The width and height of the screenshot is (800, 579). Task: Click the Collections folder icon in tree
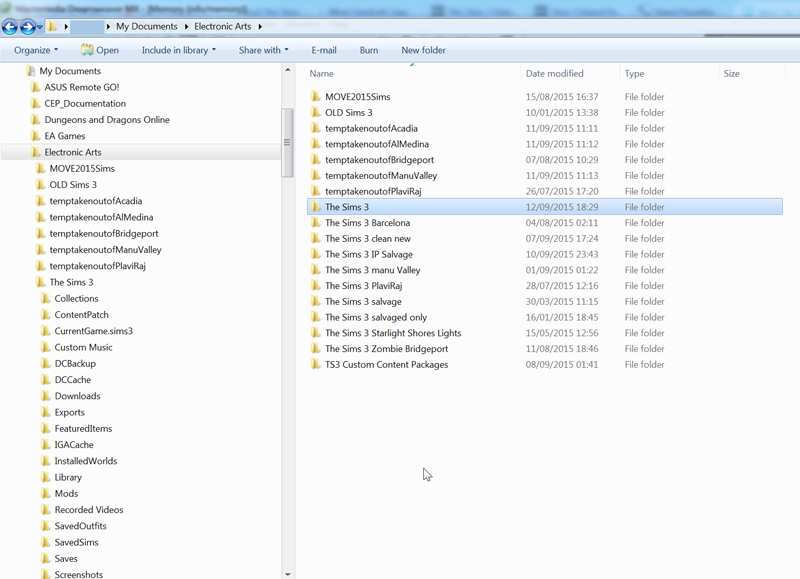point(45,298)
